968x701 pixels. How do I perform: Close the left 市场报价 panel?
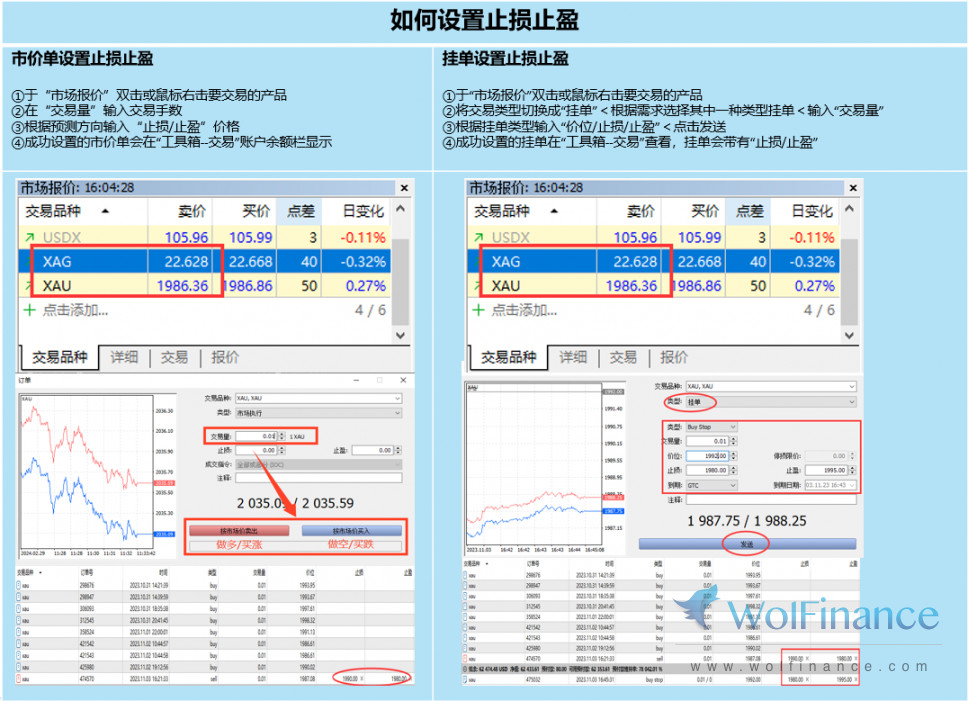pyautogui.click(x=404, y=188)
